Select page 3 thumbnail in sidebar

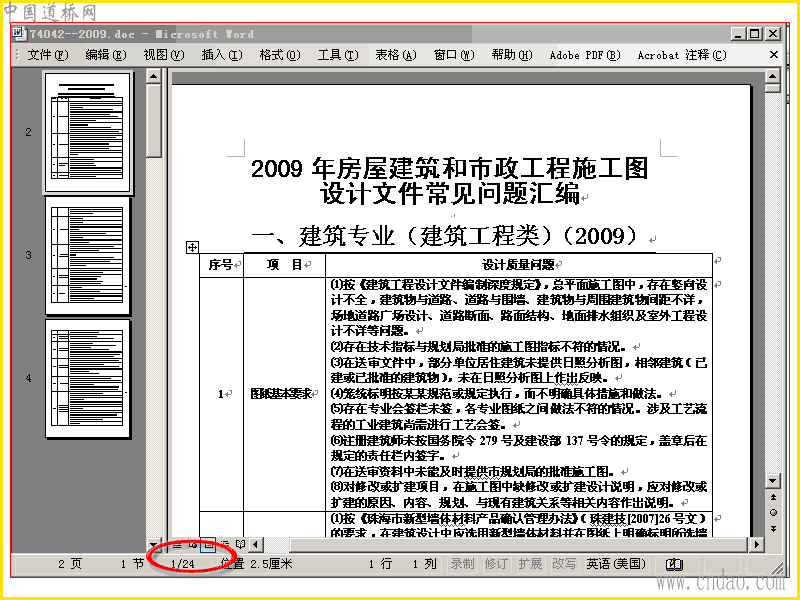tap(87, 255)
